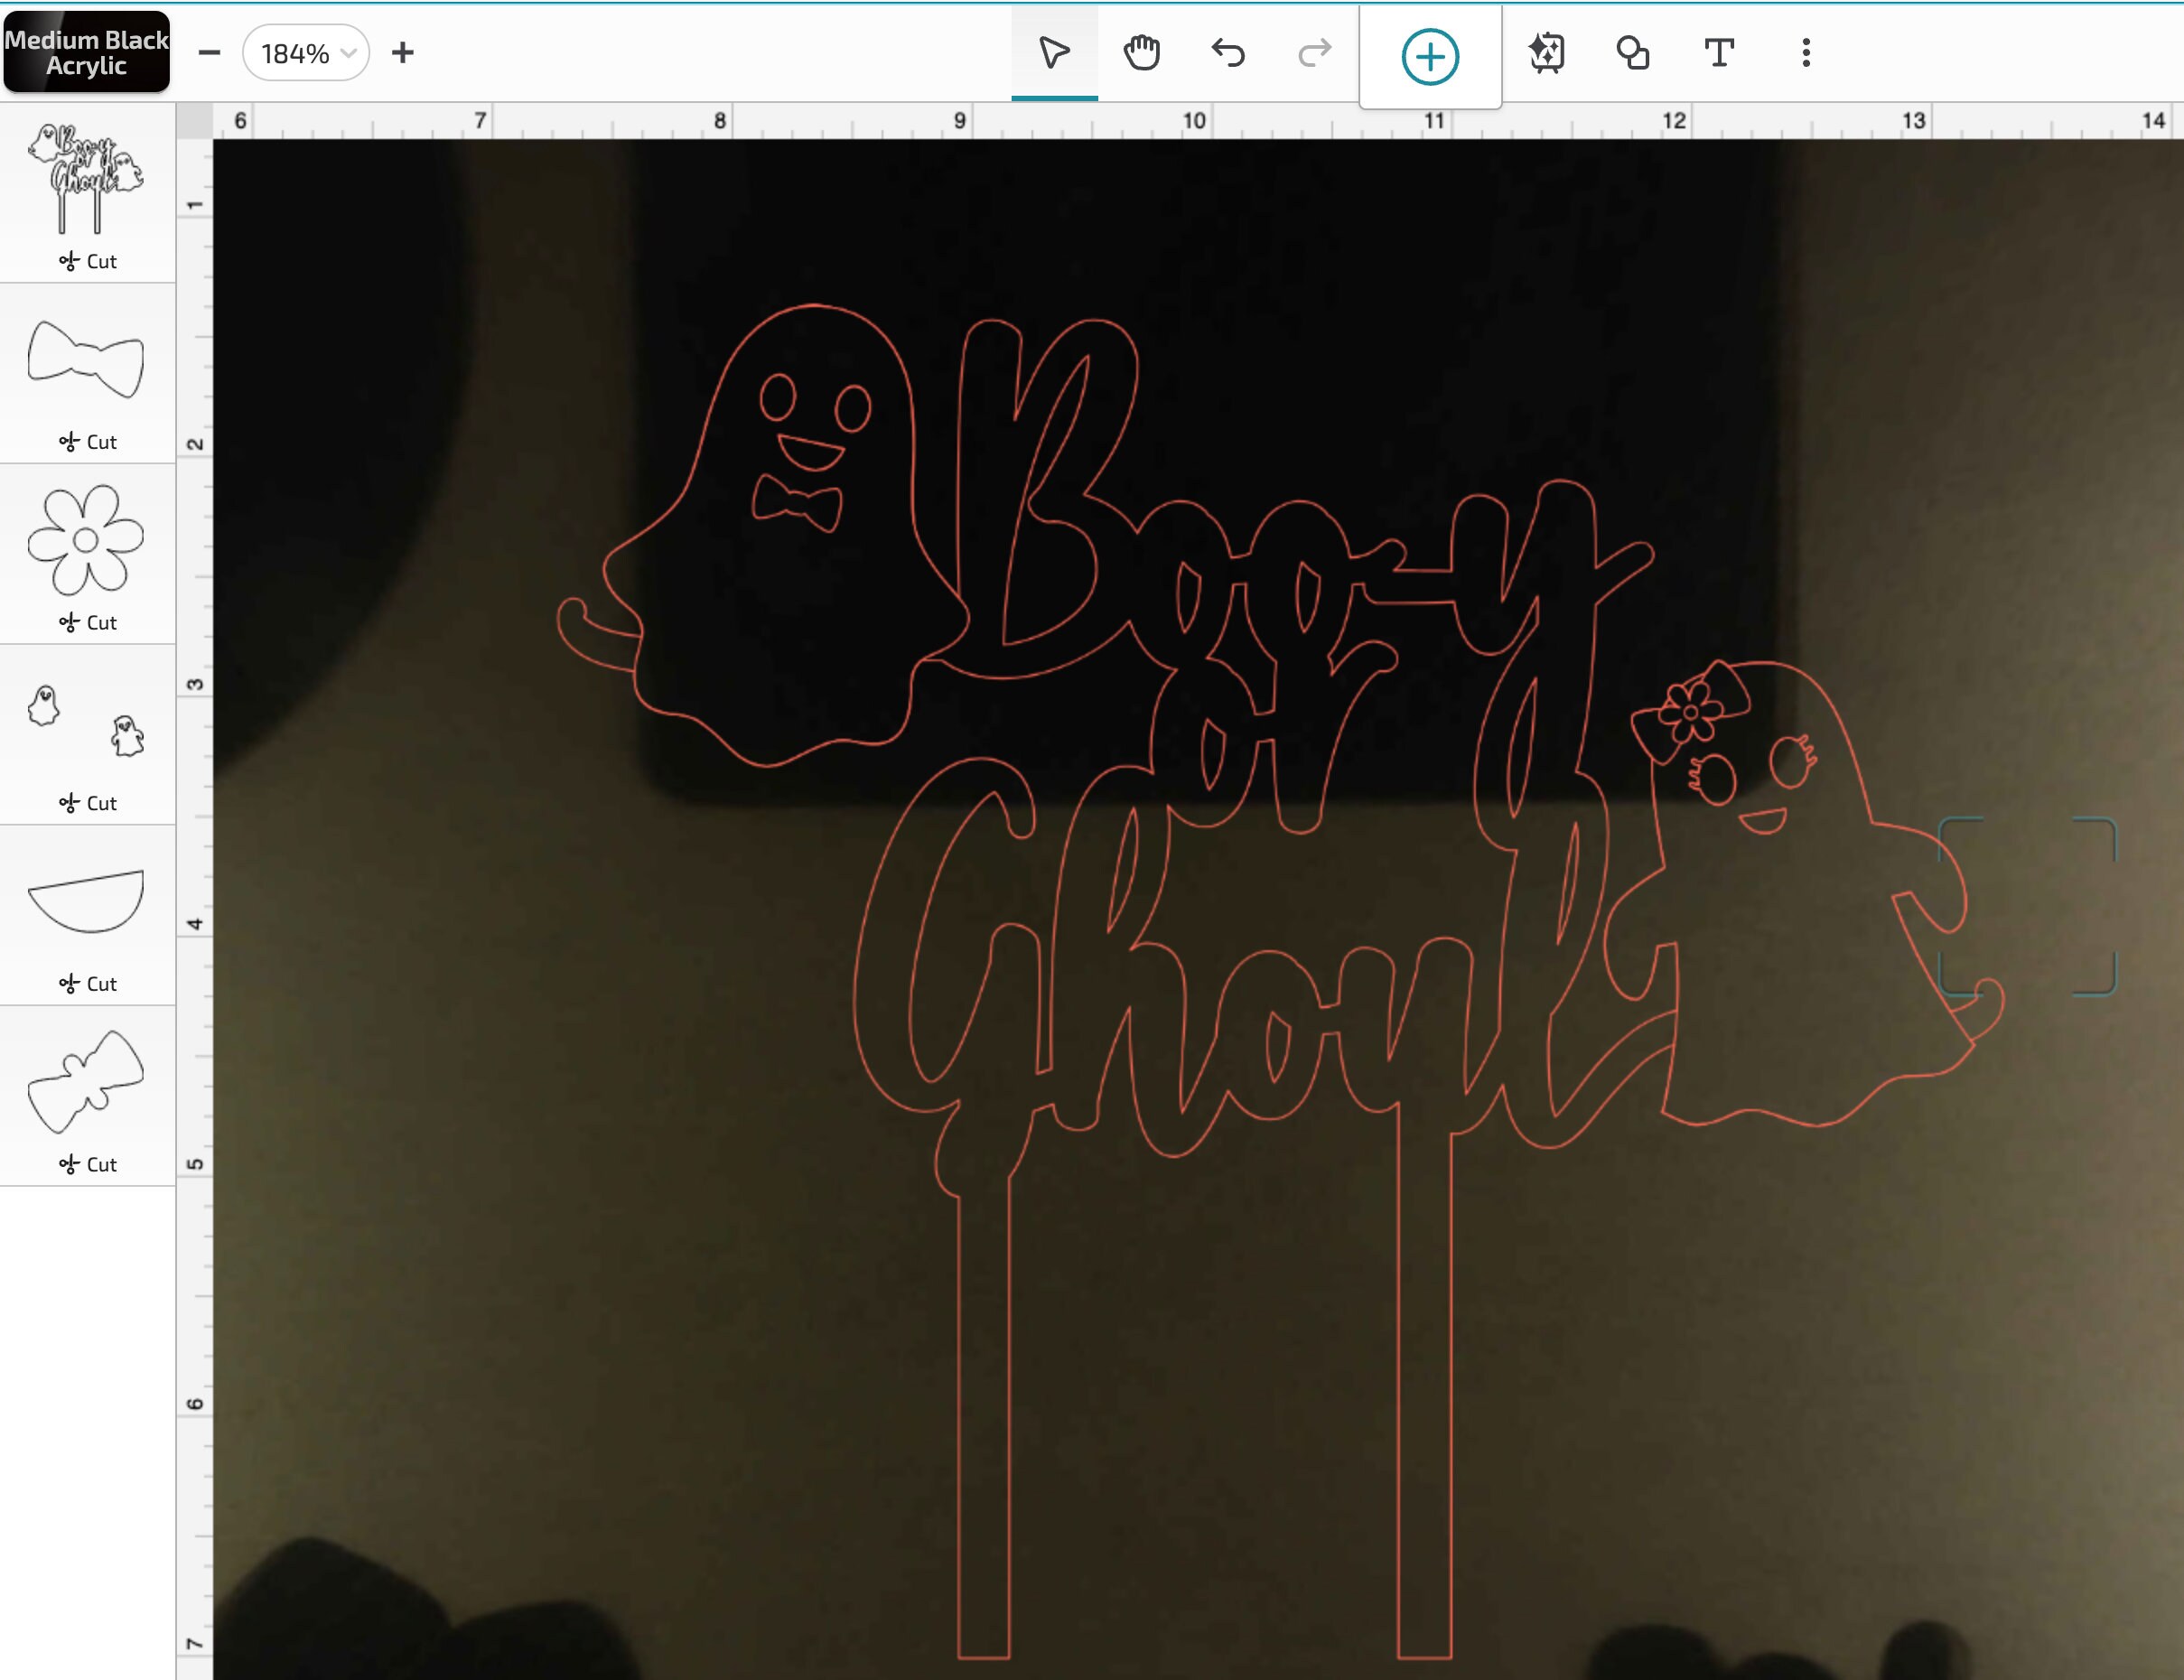Redo the last undone action
Viewport: 2184px width, 1680px height.
(x=1314, y=53)
